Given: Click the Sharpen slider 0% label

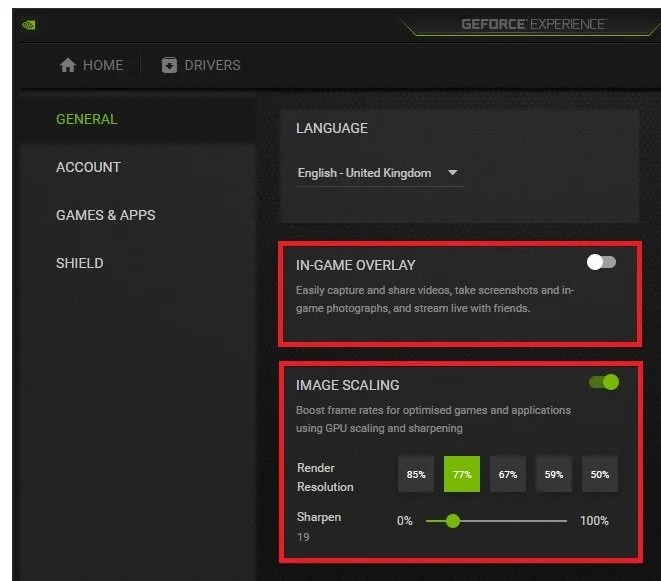Looking at the screenshot, I should 405,521.
